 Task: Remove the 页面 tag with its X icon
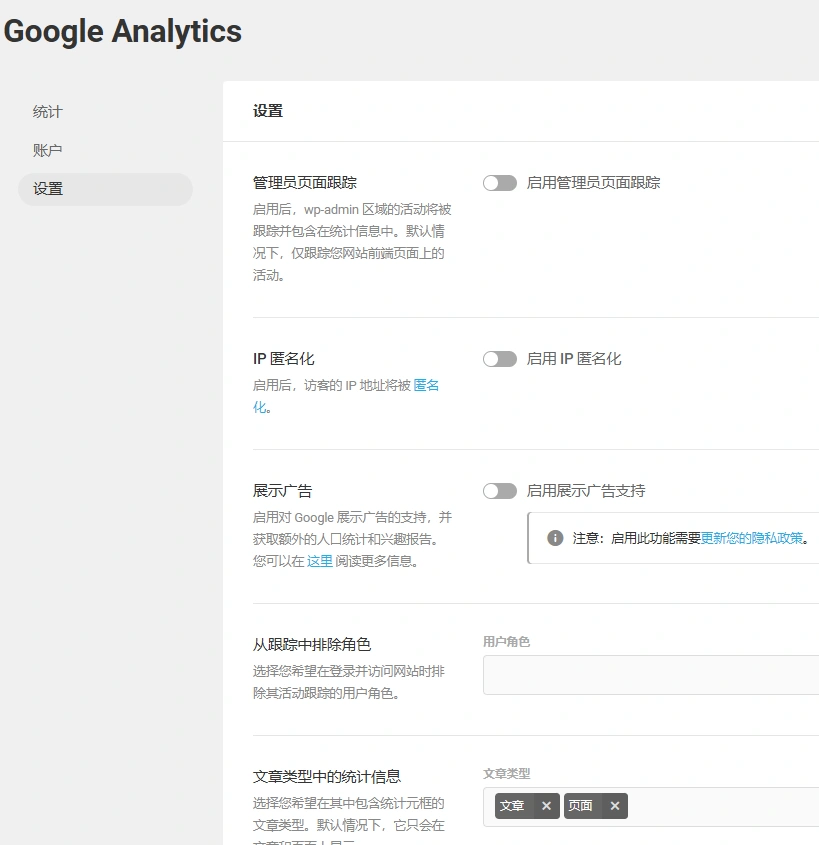coord(615,806)
